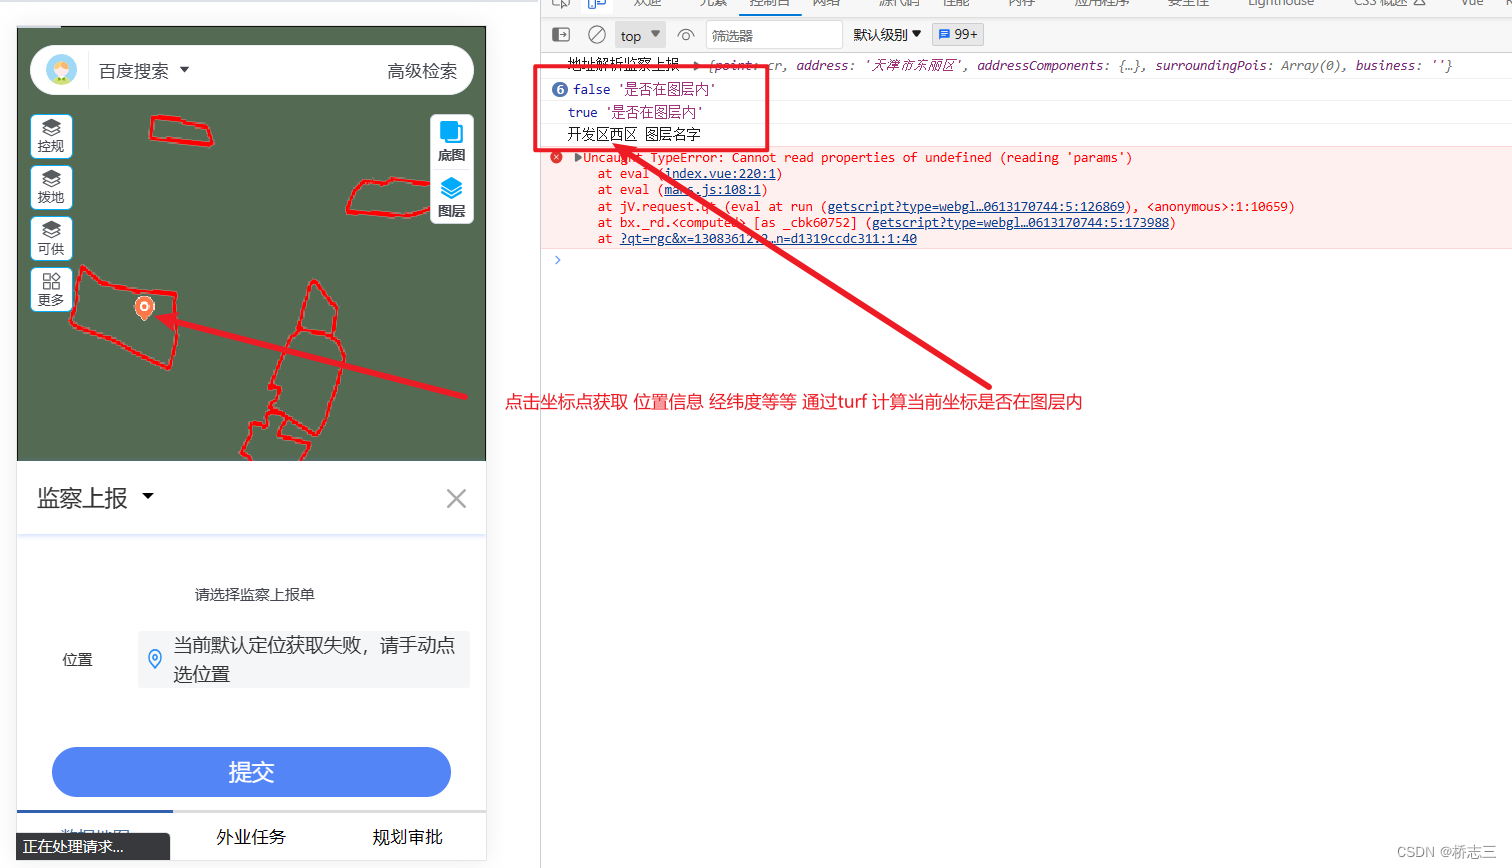Click the true '是否在图层内' log line

635,113
